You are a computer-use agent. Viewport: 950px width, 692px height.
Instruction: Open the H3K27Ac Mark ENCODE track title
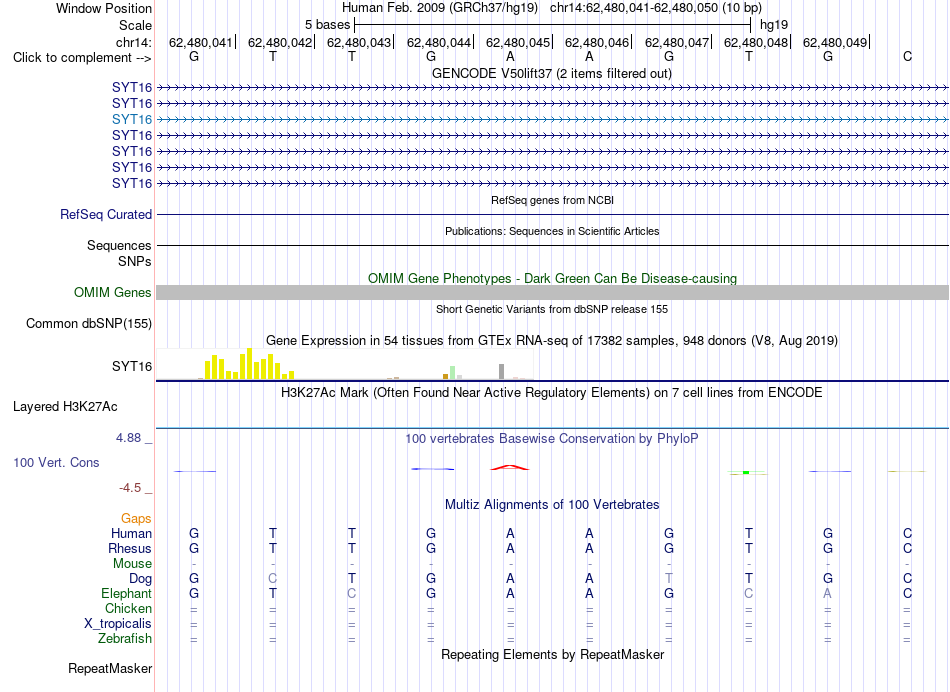click(552, 393)
